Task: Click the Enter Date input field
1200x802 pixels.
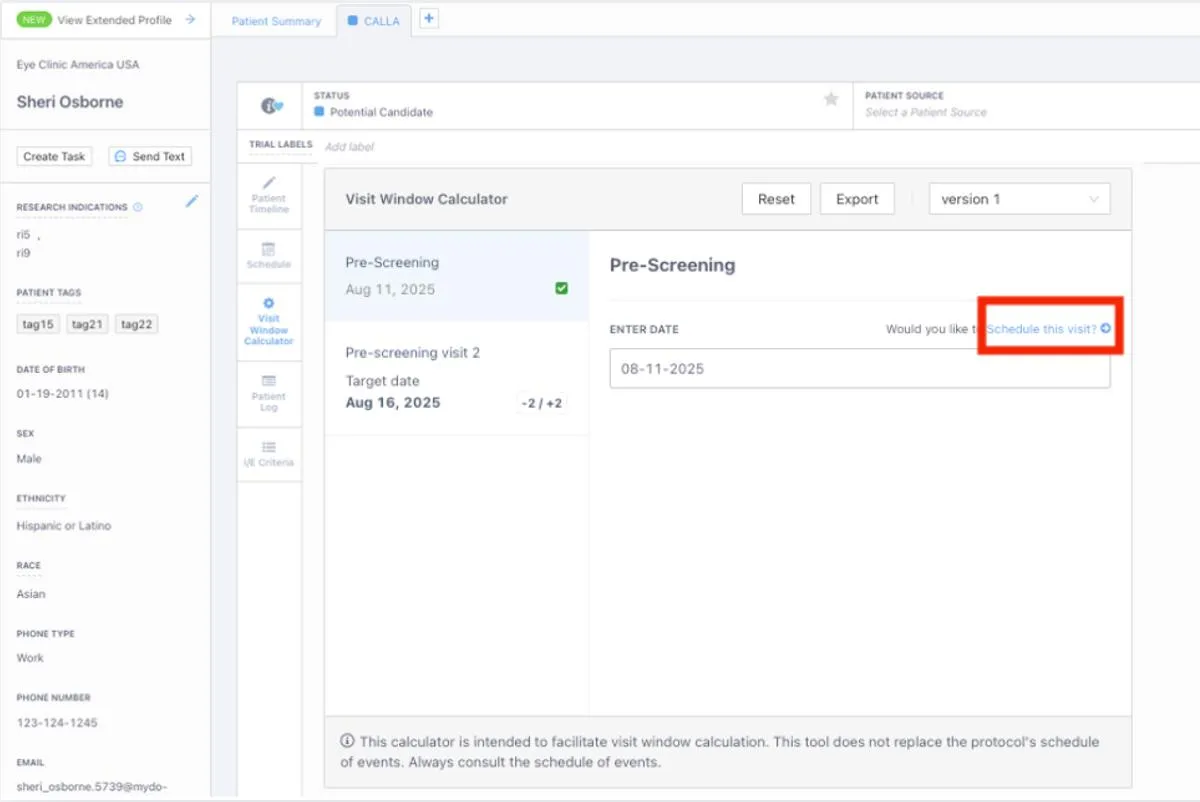Action: tap(859, 369)
